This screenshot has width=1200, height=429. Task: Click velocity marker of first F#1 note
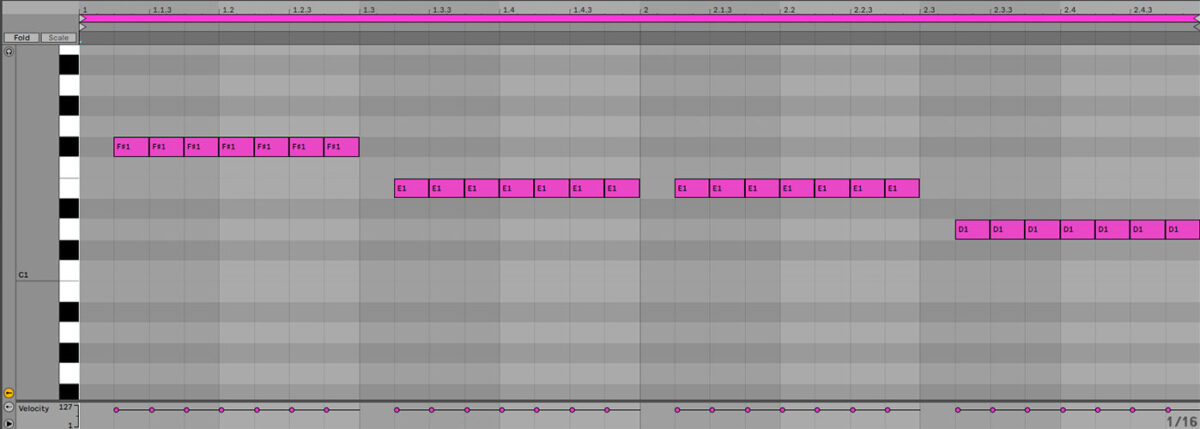[x=116, y=409]
